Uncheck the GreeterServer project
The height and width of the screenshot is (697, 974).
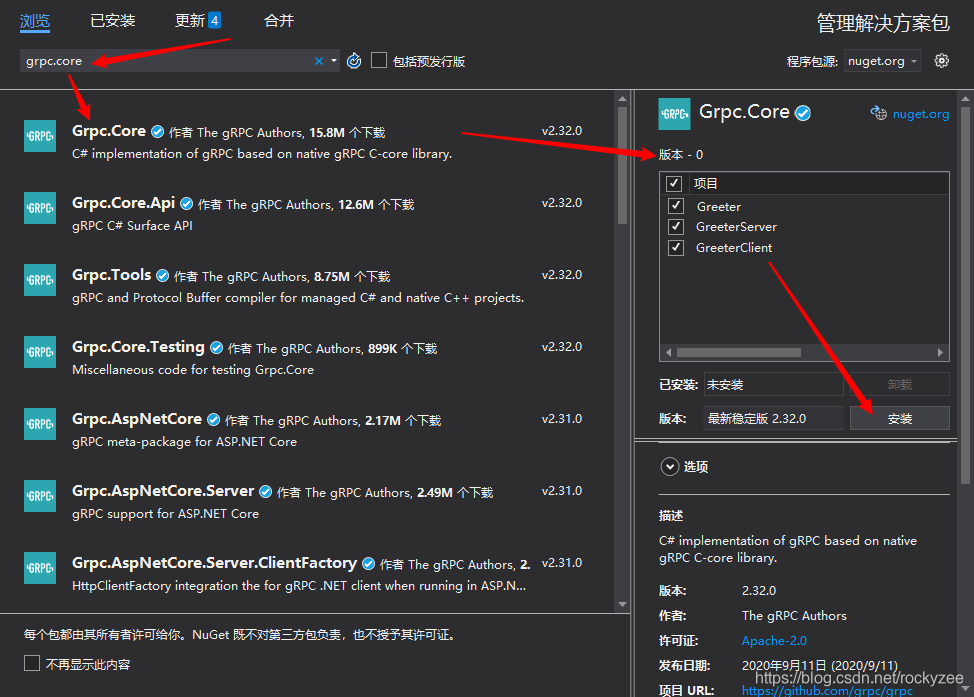click(676, 227)
